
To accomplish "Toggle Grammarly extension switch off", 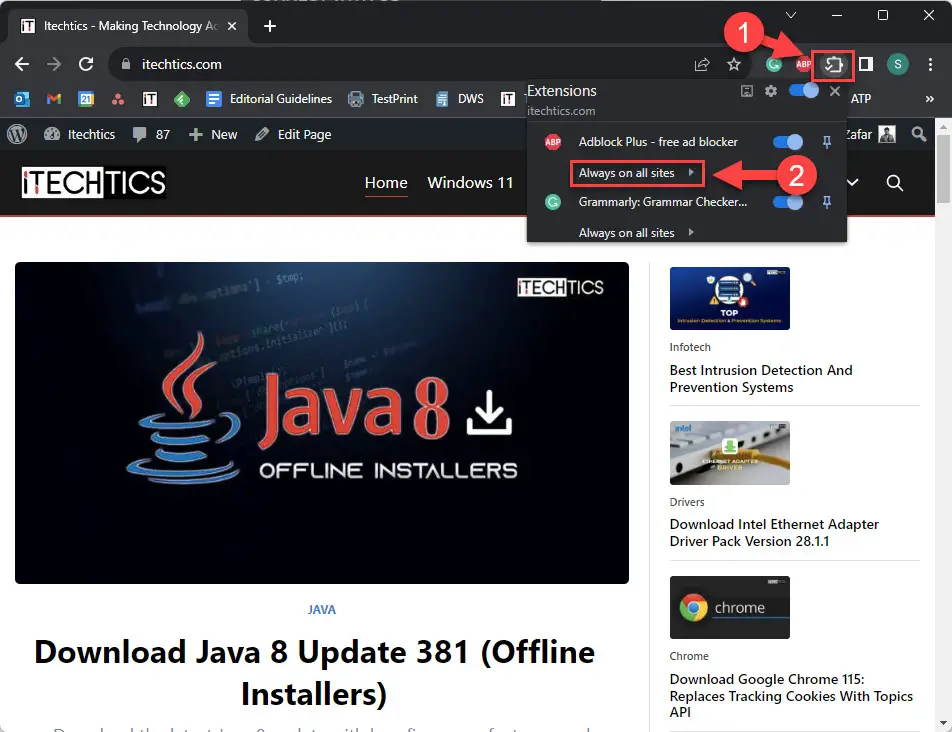I will pyautogui.click(x=788, y=202).
